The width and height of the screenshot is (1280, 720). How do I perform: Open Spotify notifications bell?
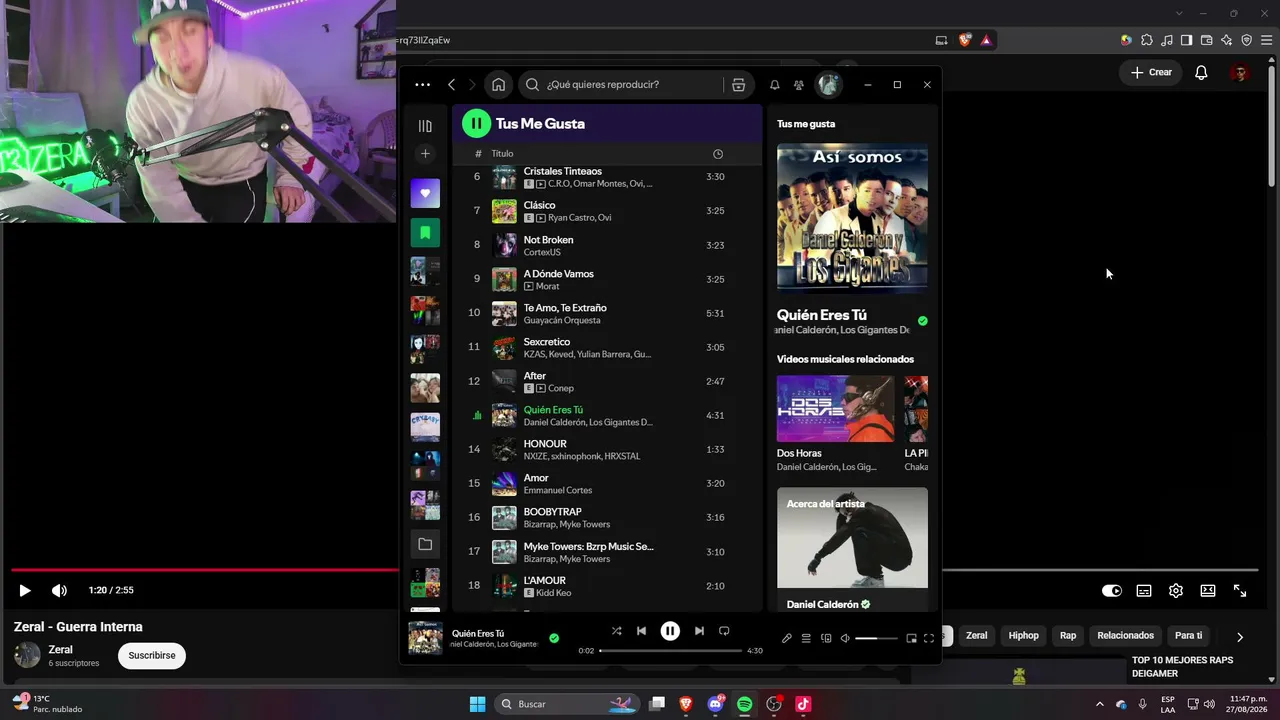point(775,85)
